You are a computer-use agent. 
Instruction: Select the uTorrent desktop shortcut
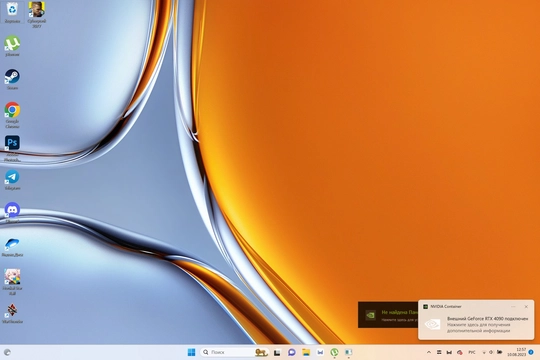(12, 46)
